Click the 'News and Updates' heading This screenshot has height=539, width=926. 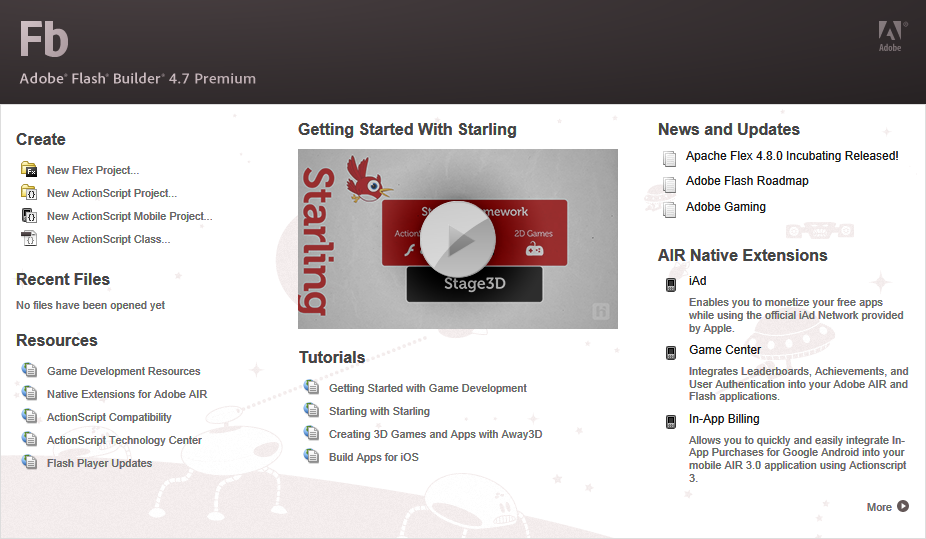pos(729,129)
